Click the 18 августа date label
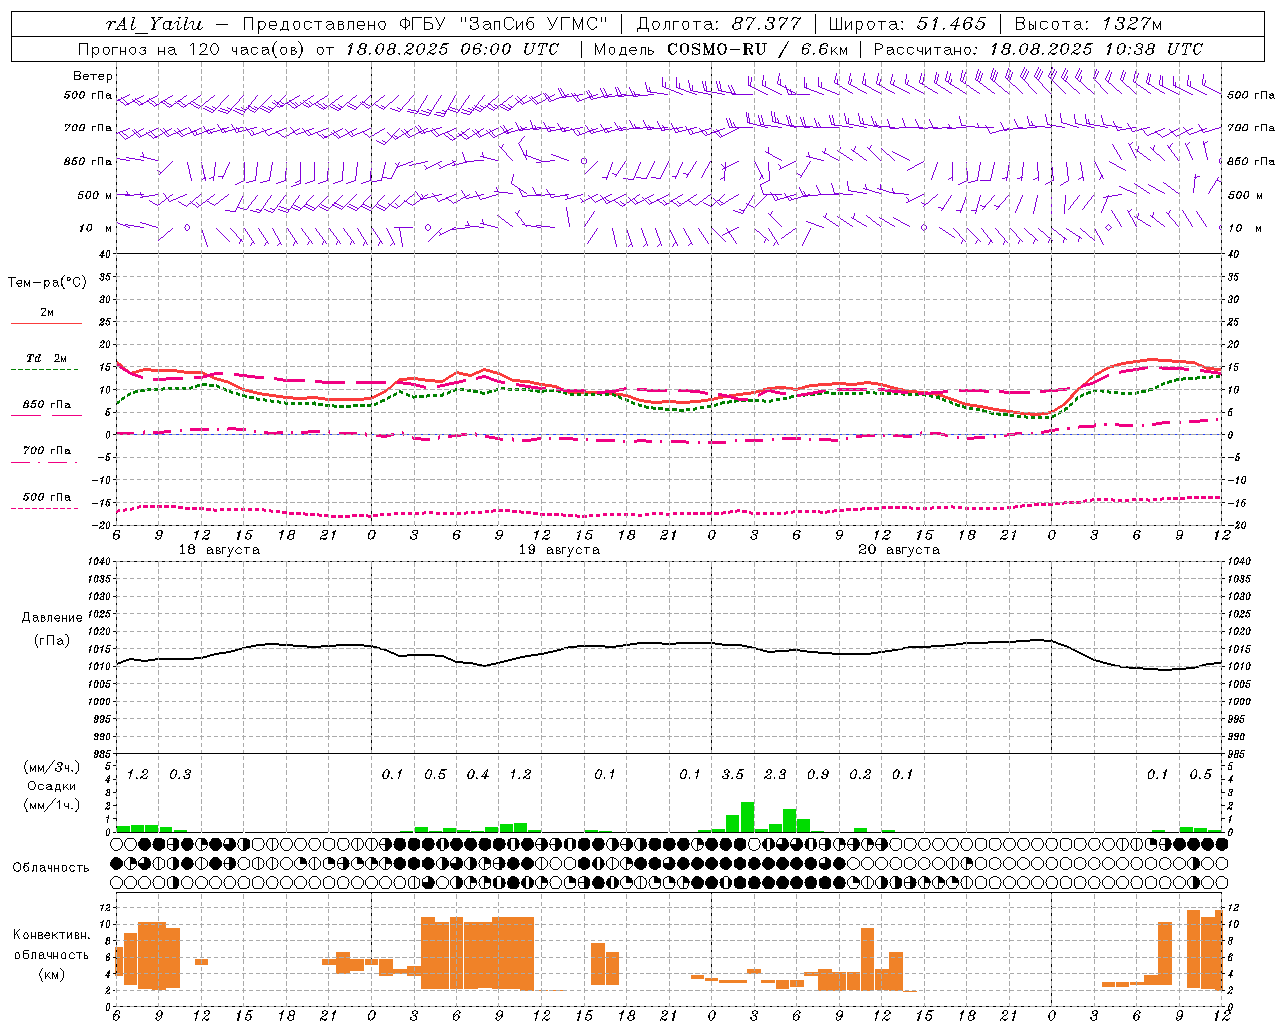This screenshot has width=1280, height=1024. (219, 550)
